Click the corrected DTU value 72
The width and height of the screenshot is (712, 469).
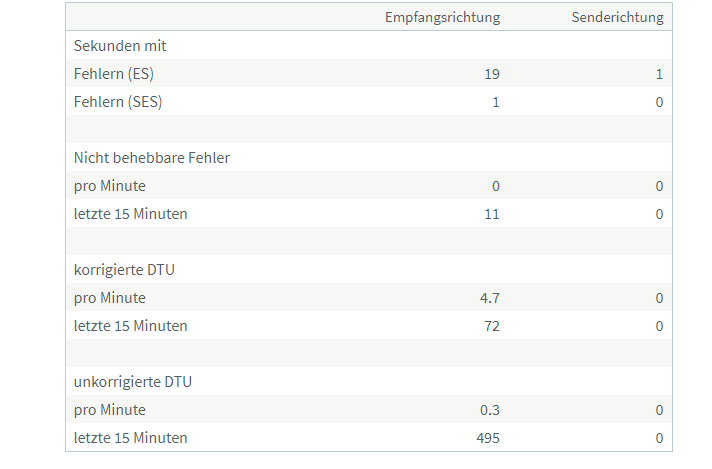[491, 326]
